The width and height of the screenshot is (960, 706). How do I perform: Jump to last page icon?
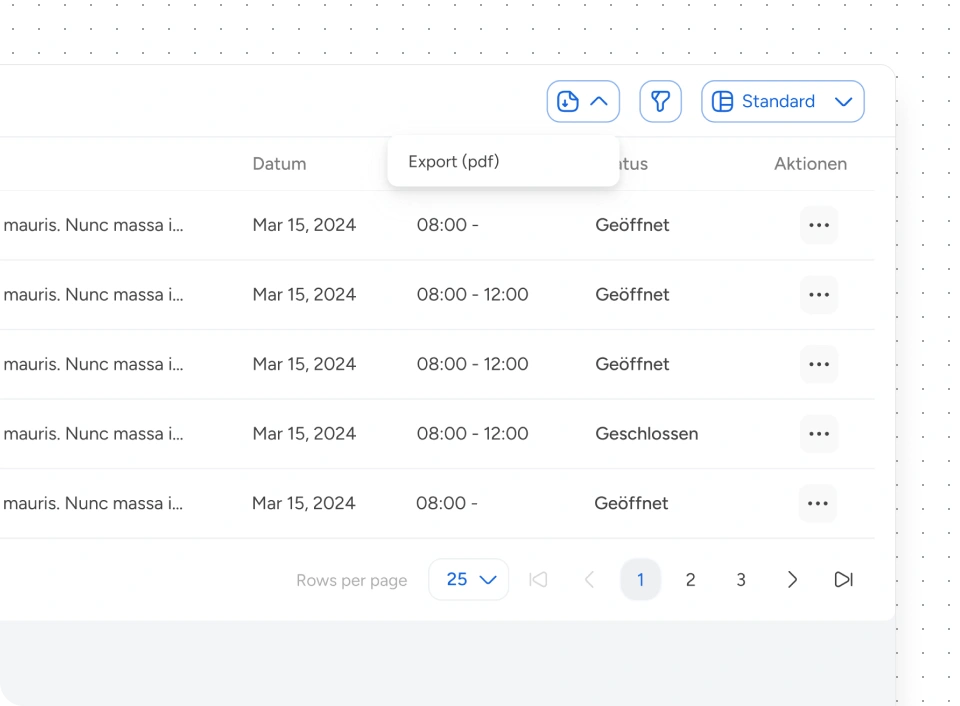point(843,580)
